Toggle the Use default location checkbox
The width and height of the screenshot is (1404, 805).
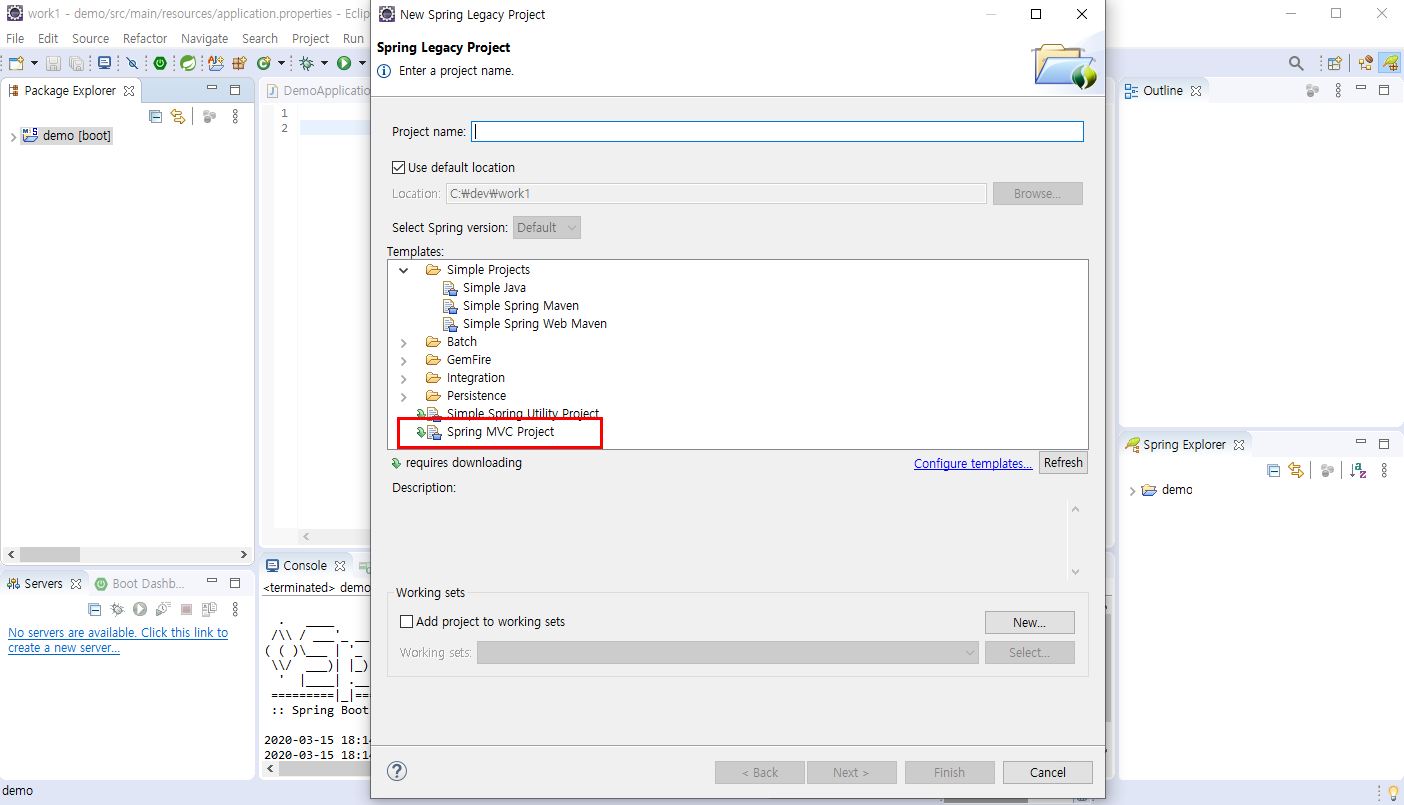pyautogui.click(x=398, y=167)
